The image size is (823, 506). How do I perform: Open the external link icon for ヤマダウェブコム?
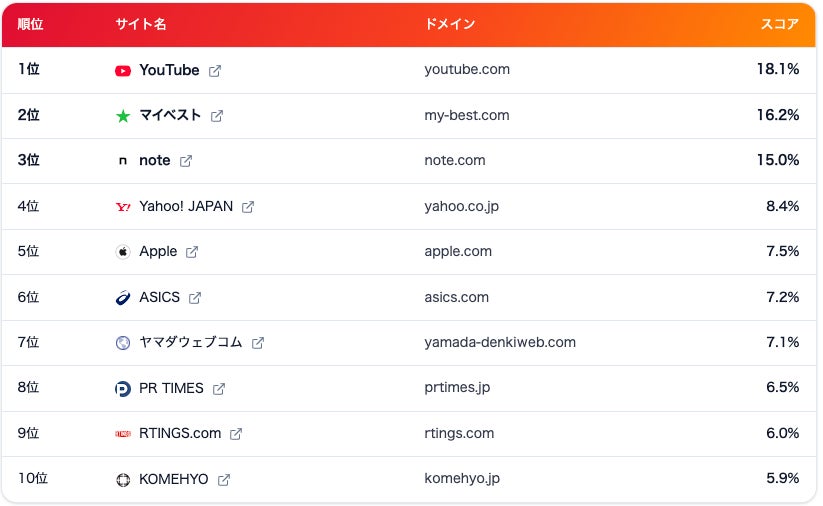[258, 343]
